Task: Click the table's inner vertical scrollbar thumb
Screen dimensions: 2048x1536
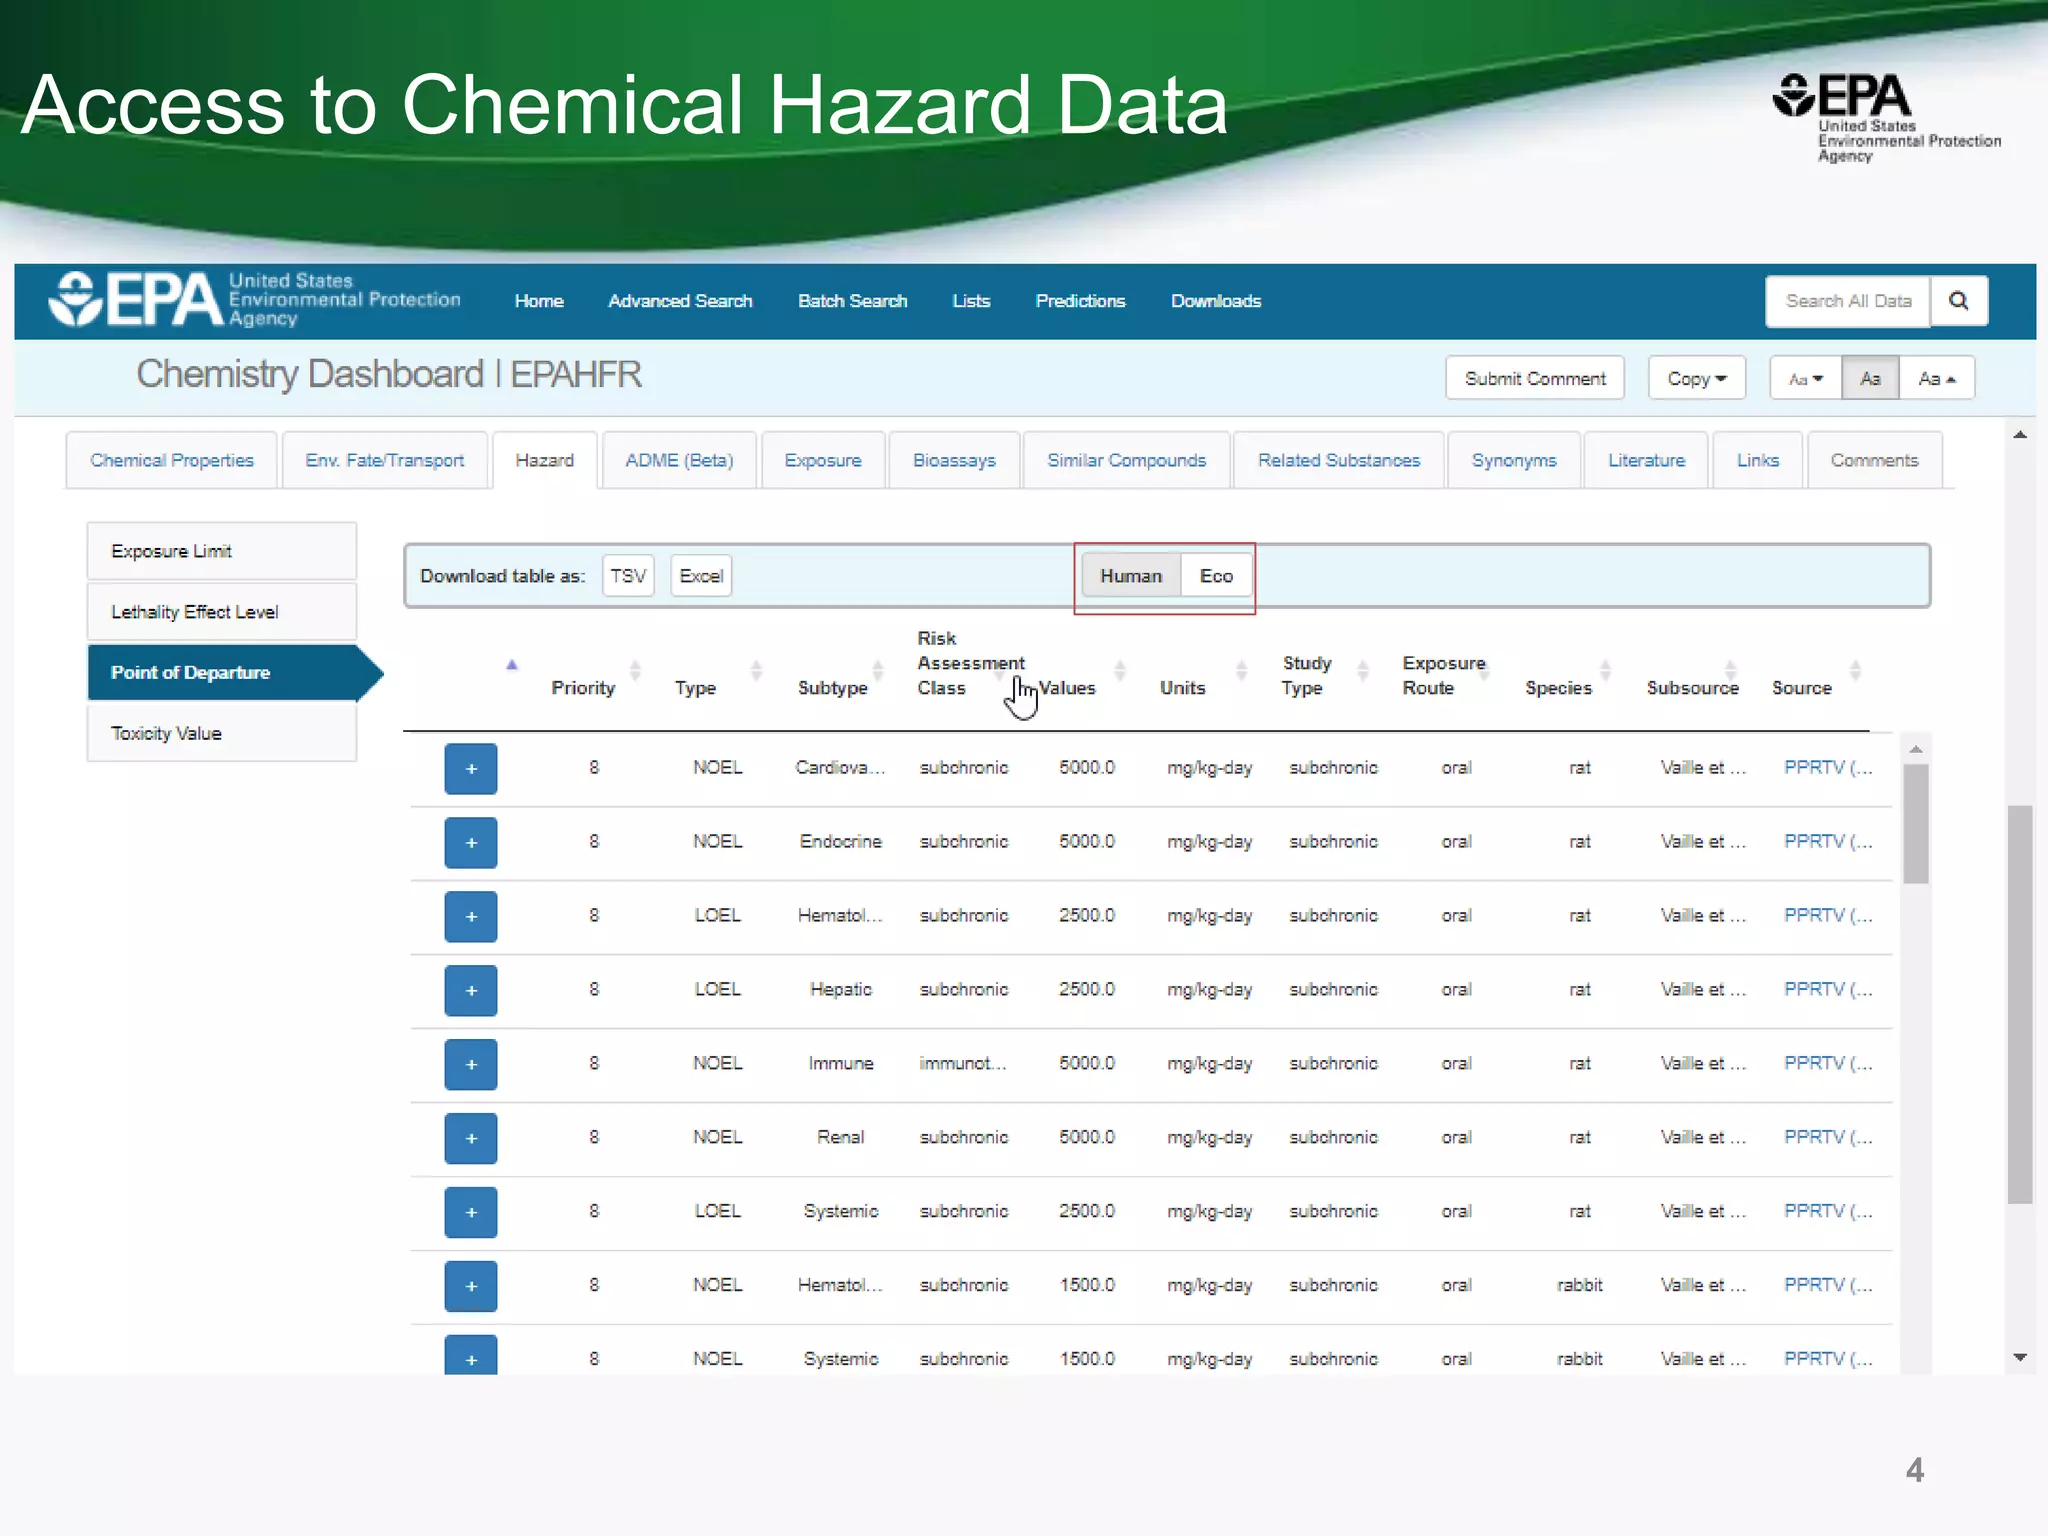Action: click(x=1916, y=824)
